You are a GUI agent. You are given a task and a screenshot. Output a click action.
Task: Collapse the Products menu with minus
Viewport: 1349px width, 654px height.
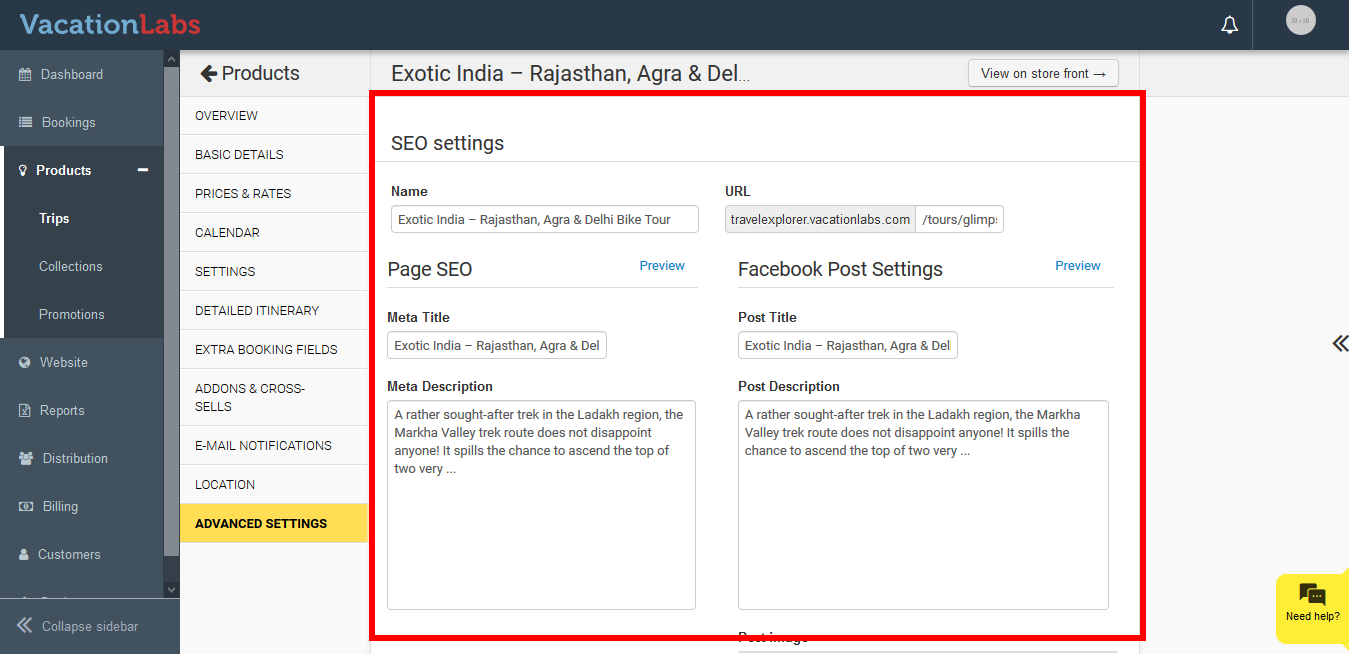pyautogui.click(x=143, y=170)
